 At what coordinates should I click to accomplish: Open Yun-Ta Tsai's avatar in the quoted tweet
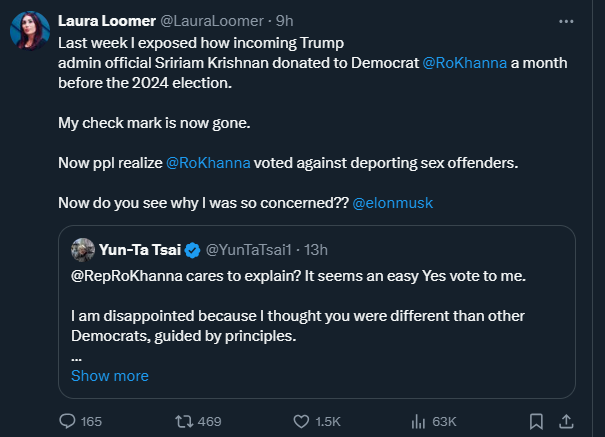[83, 248]
